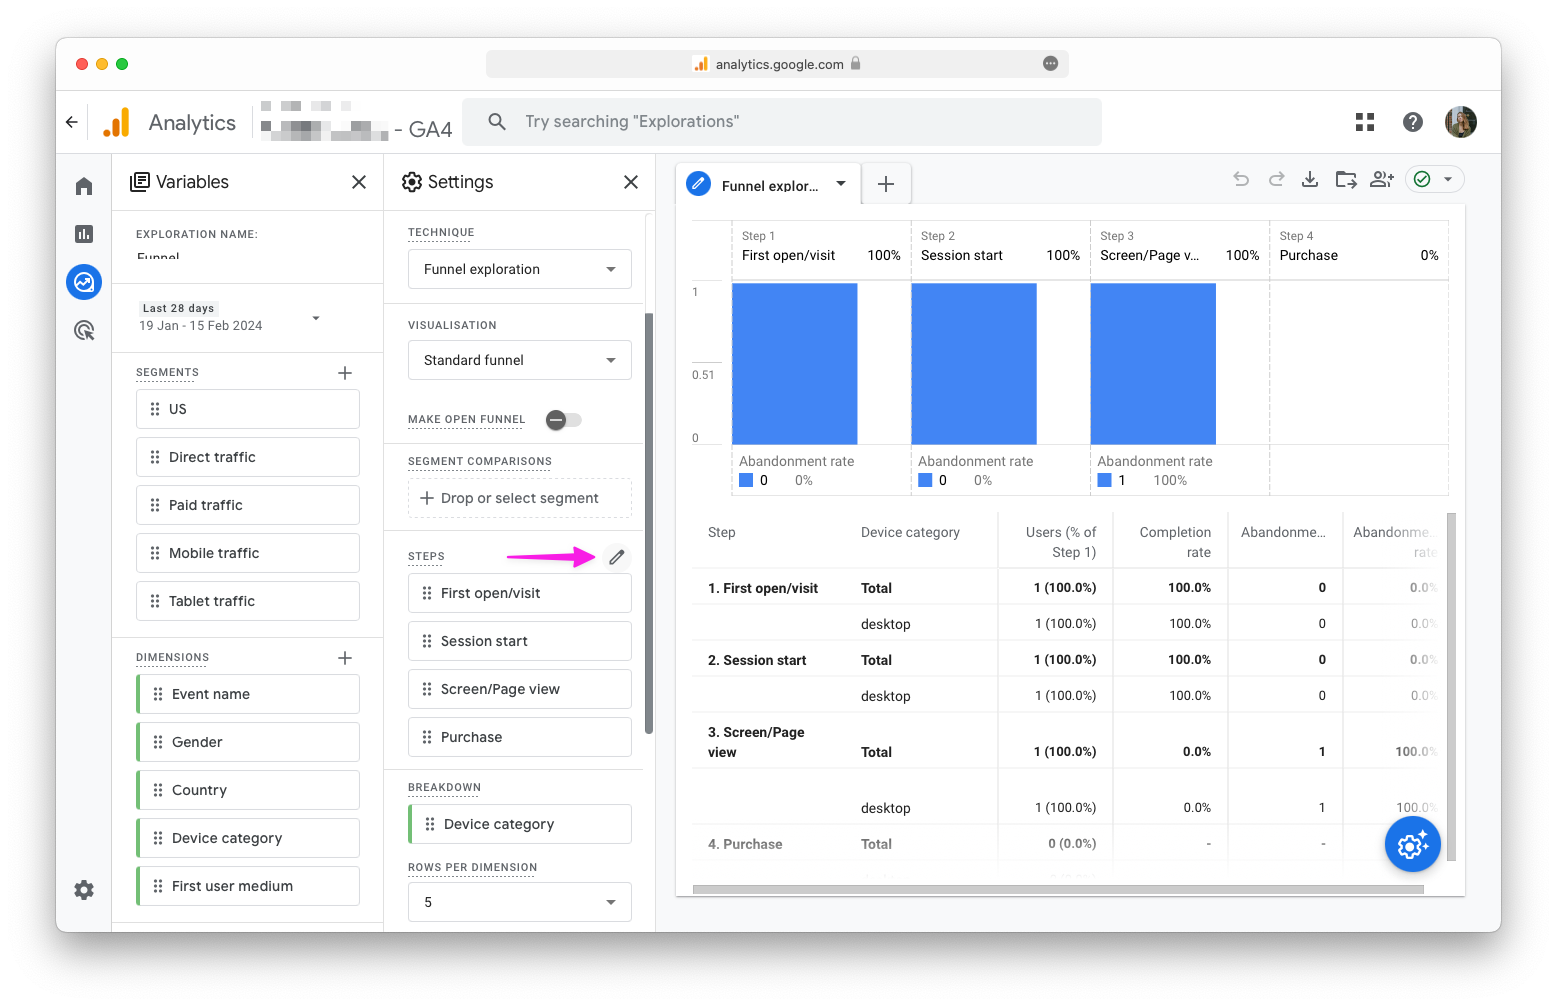This screenshot has width=1557, height=1006.
Task: Select the Country dimension
Action: [x=248, y=790]
